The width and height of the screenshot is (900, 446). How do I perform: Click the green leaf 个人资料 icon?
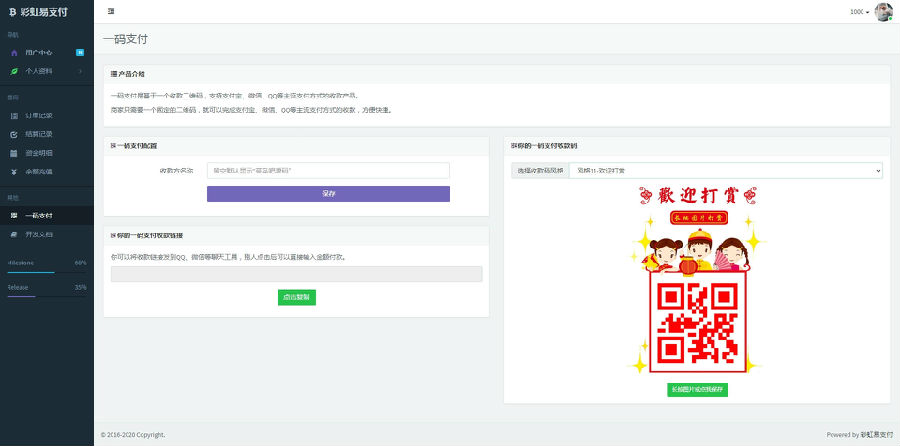(14, 71)
